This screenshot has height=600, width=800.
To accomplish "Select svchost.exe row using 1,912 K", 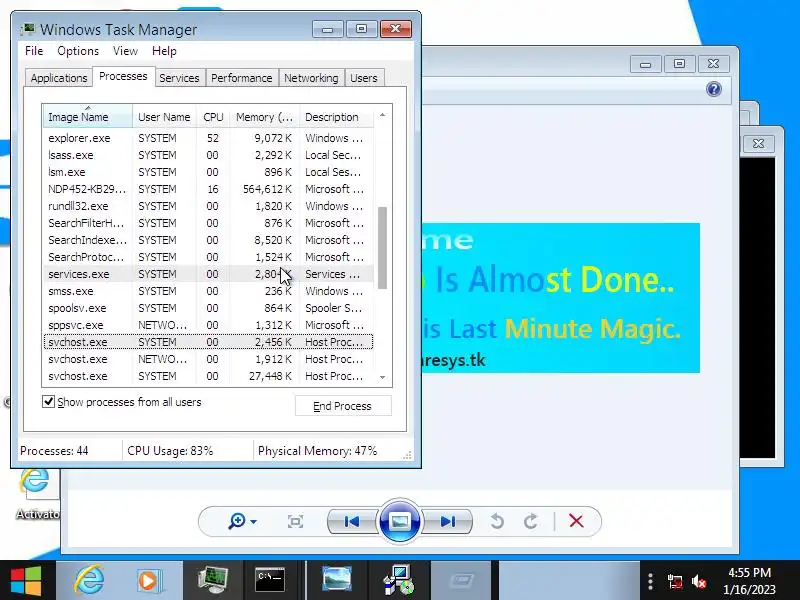I will 208,359.
